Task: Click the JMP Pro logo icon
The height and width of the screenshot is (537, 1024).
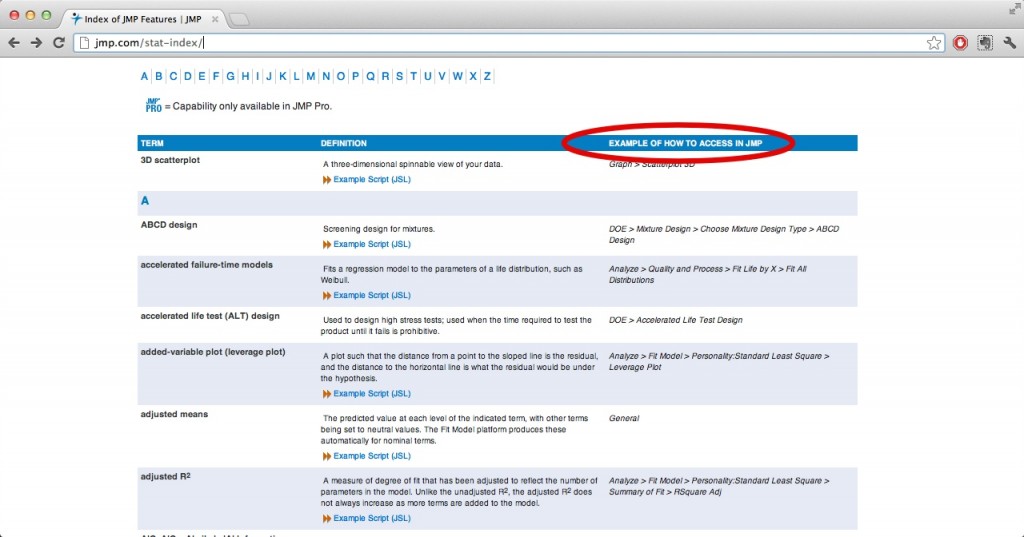Action: [x=153, y=105]
